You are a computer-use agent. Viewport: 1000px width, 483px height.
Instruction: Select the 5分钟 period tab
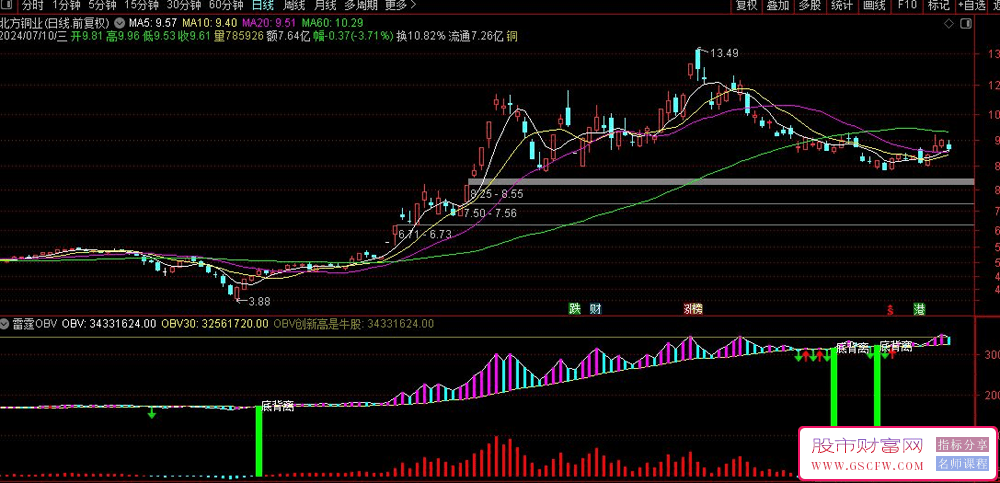102,6
